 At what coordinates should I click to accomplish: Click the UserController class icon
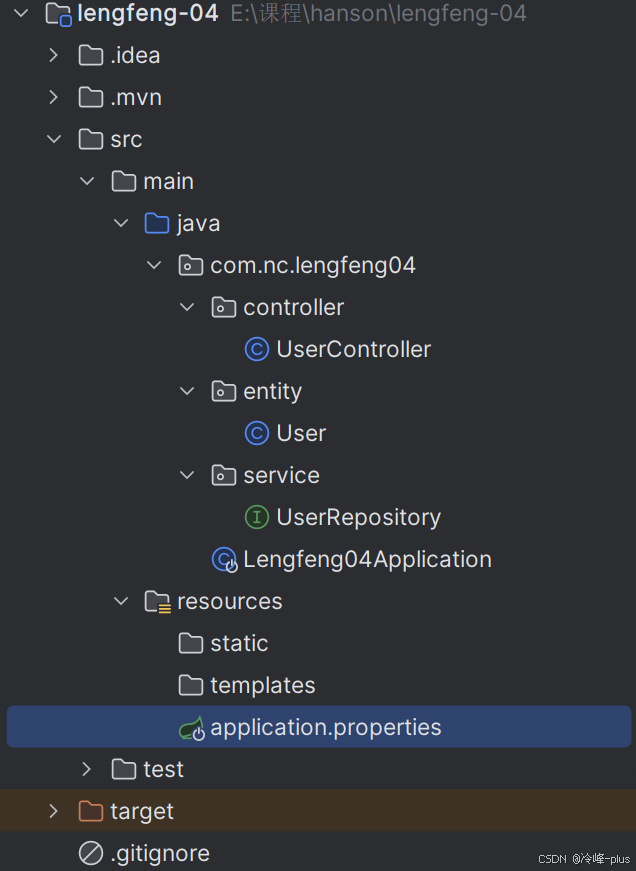click(x=257, y=349)
